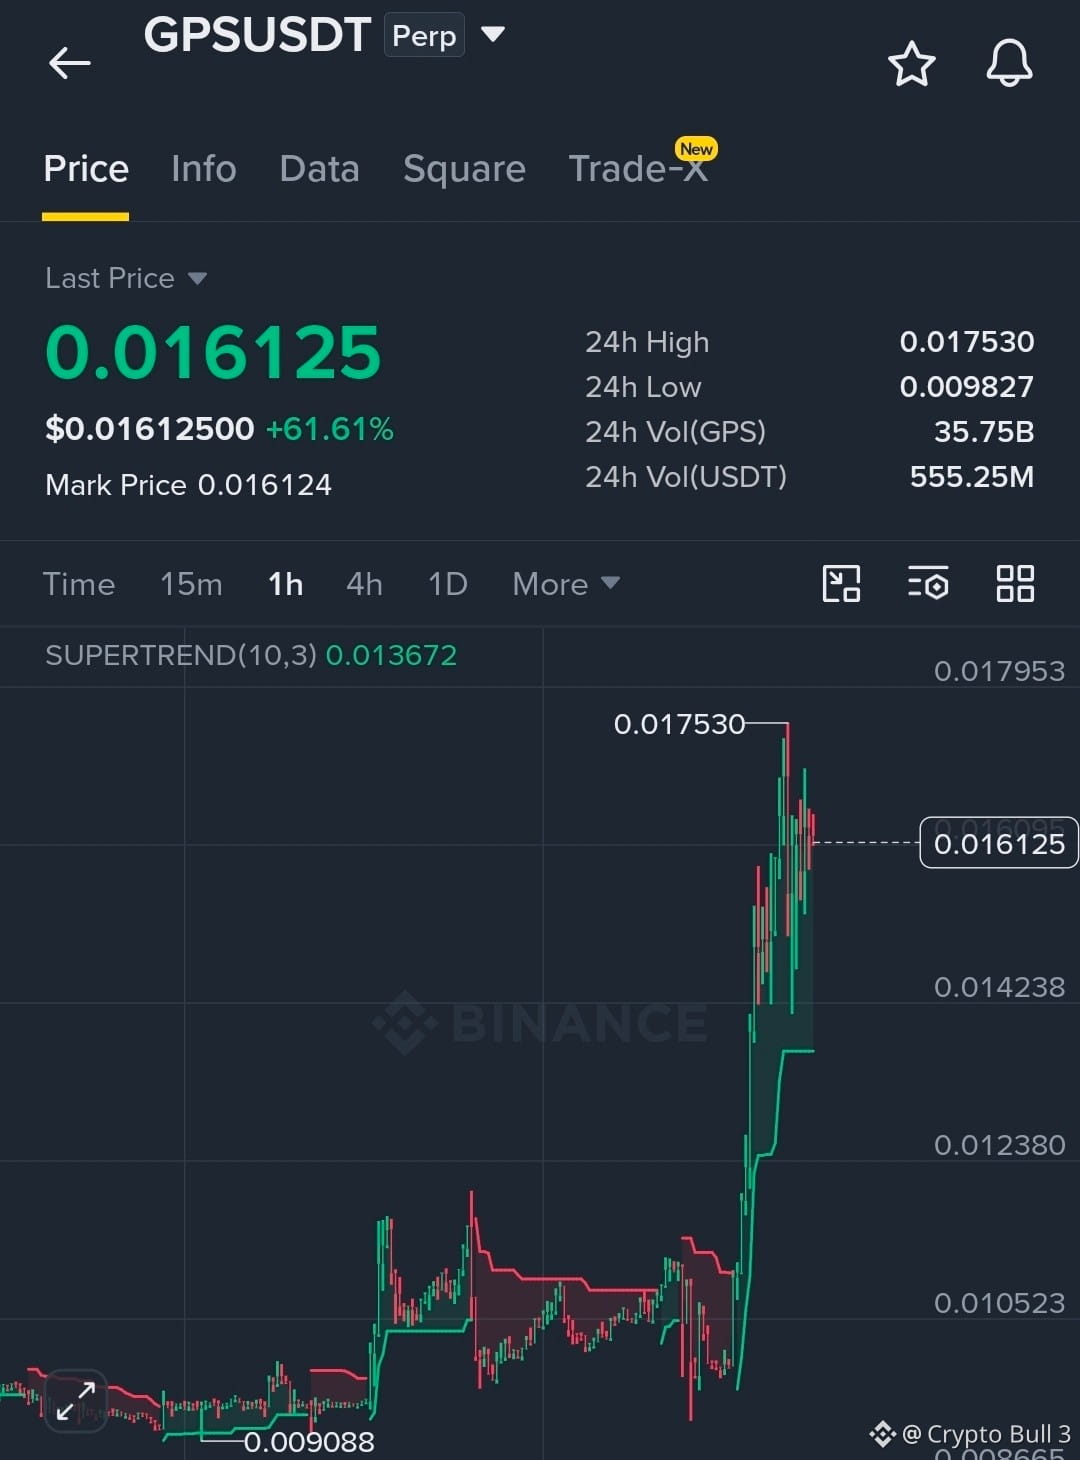Tap the 0.014238 price axis label

(999, 987)
